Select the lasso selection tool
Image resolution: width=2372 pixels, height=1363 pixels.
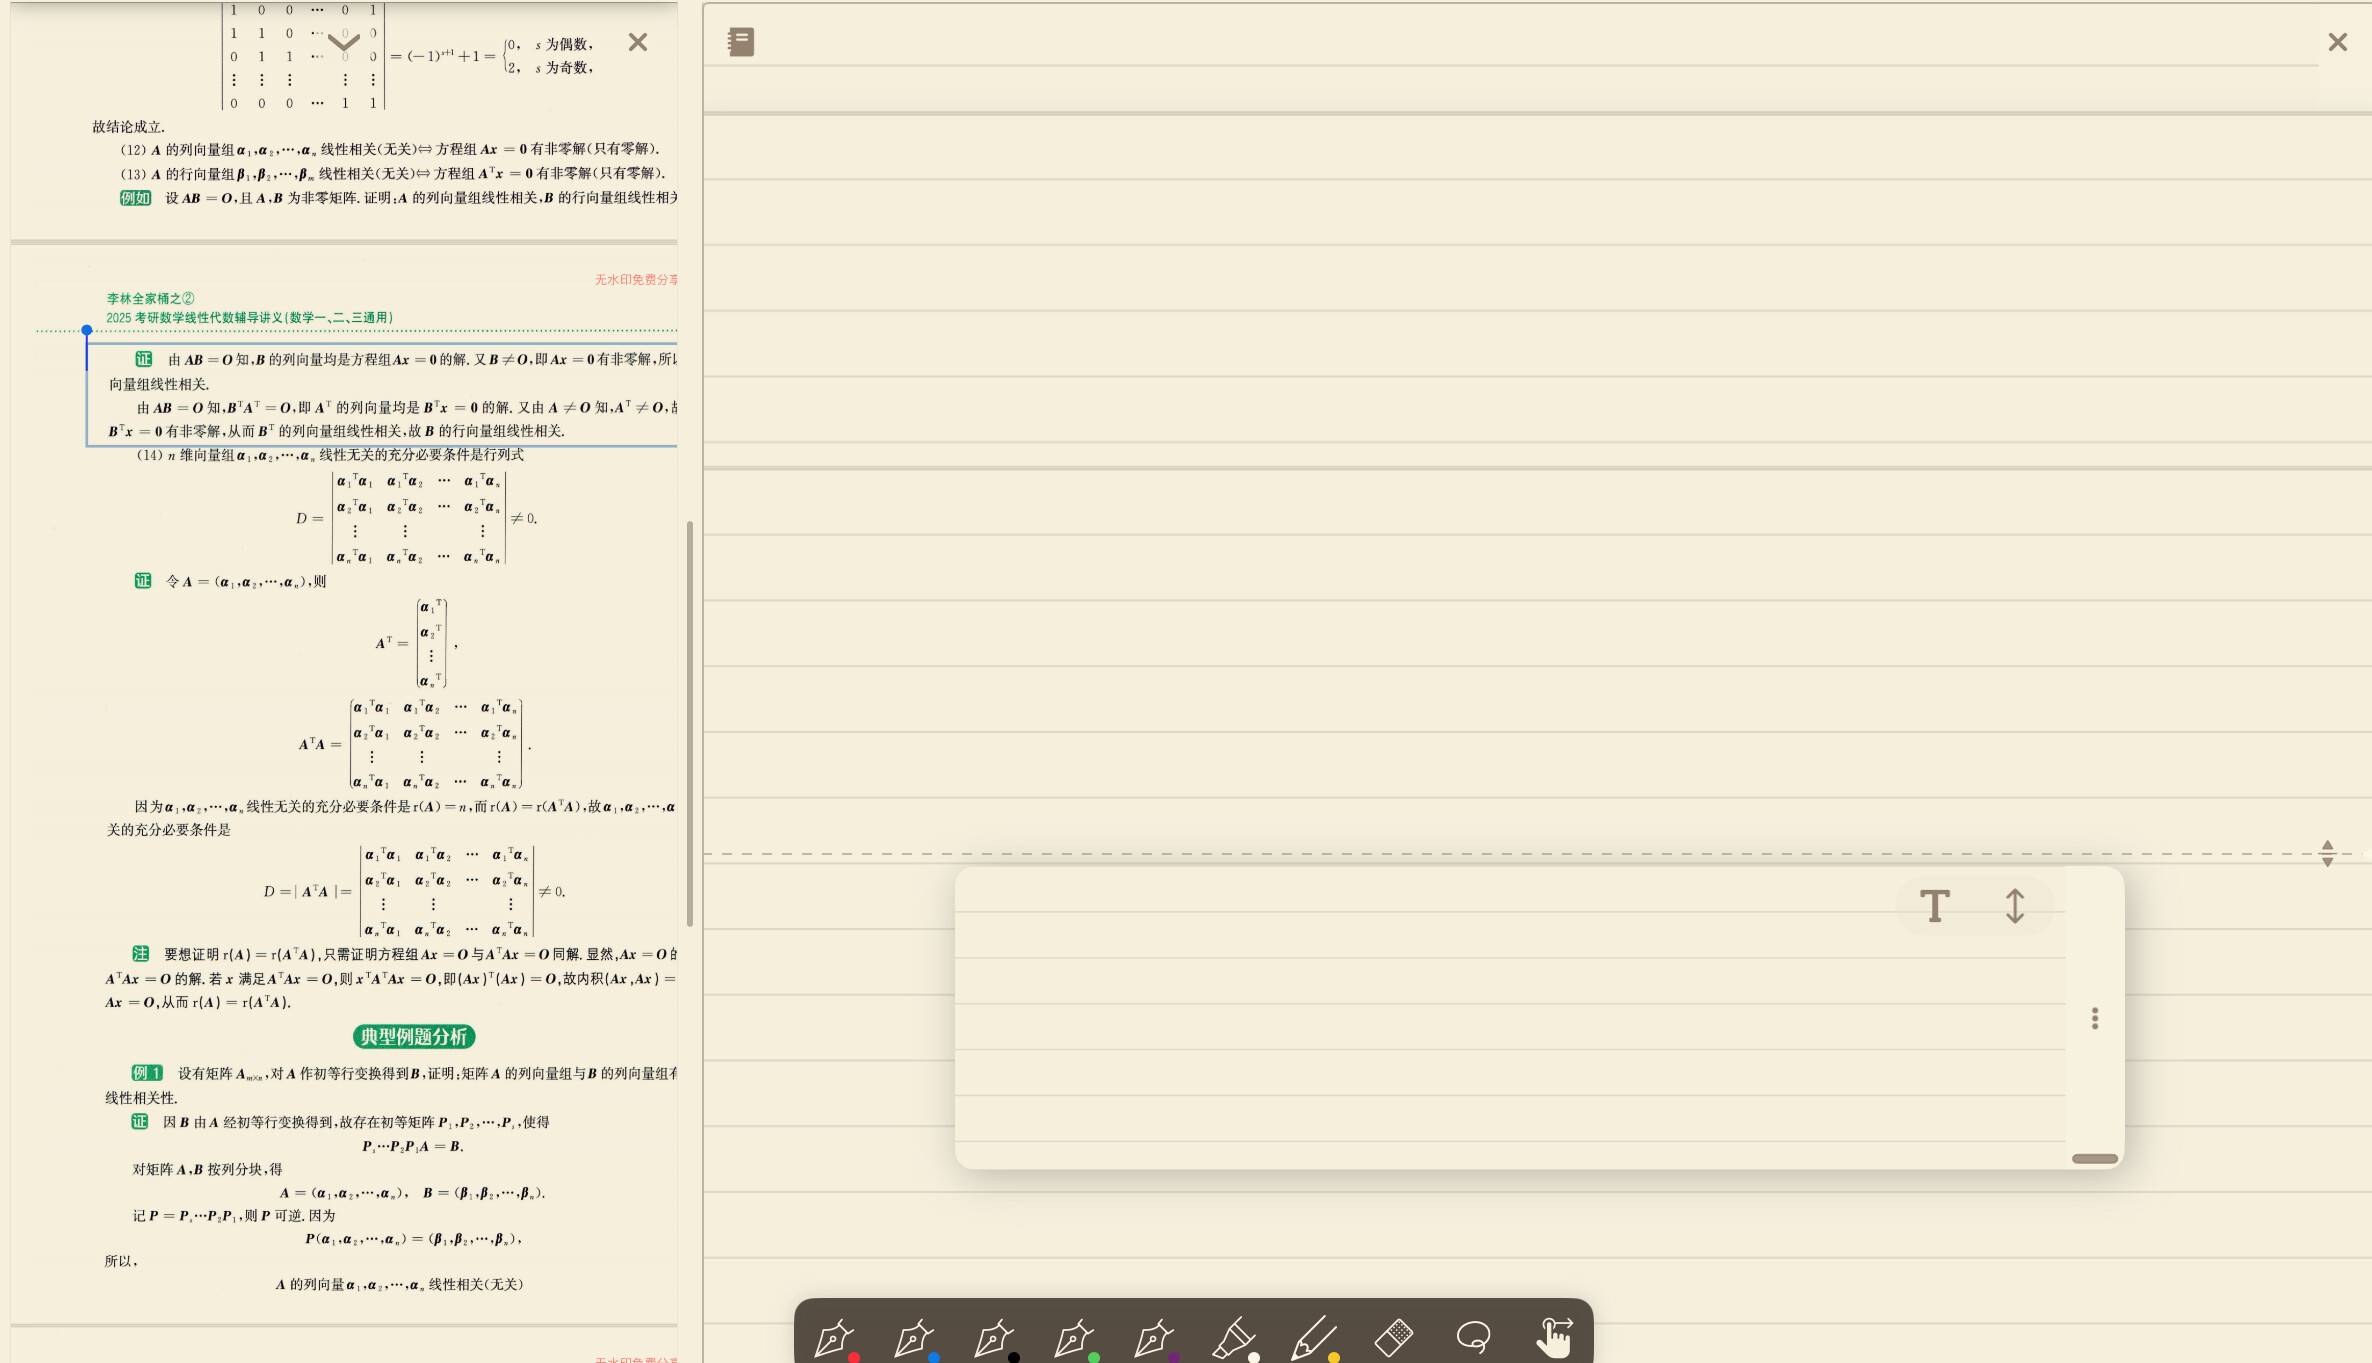[x=1474, y=1337]
